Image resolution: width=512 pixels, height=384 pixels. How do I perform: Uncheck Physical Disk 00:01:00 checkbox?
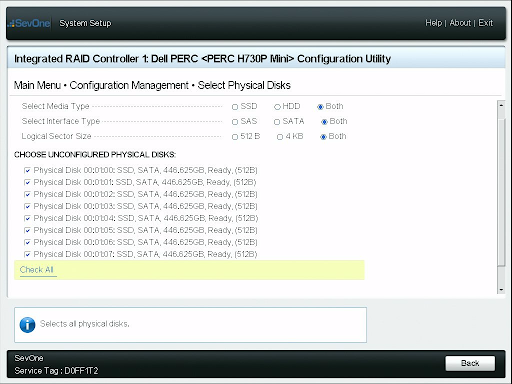pos(27,170)
